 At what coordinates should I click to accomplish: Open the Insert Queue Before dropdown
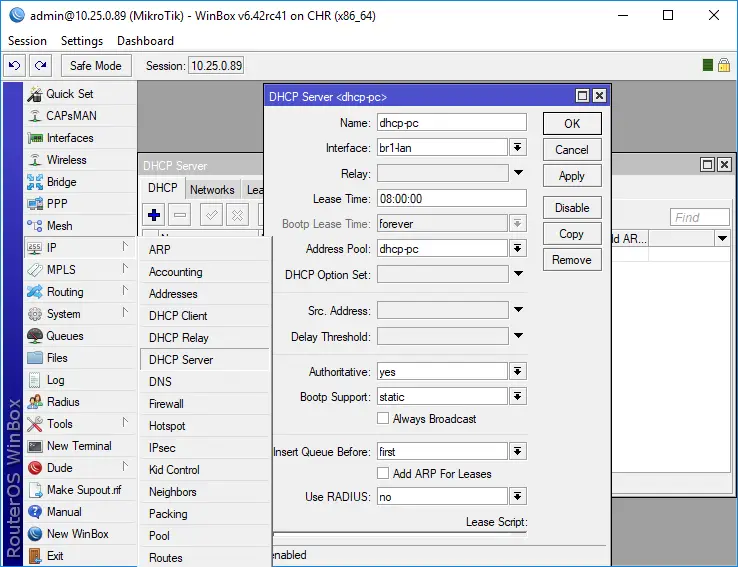pyautogui.click(x=517, y=451)
